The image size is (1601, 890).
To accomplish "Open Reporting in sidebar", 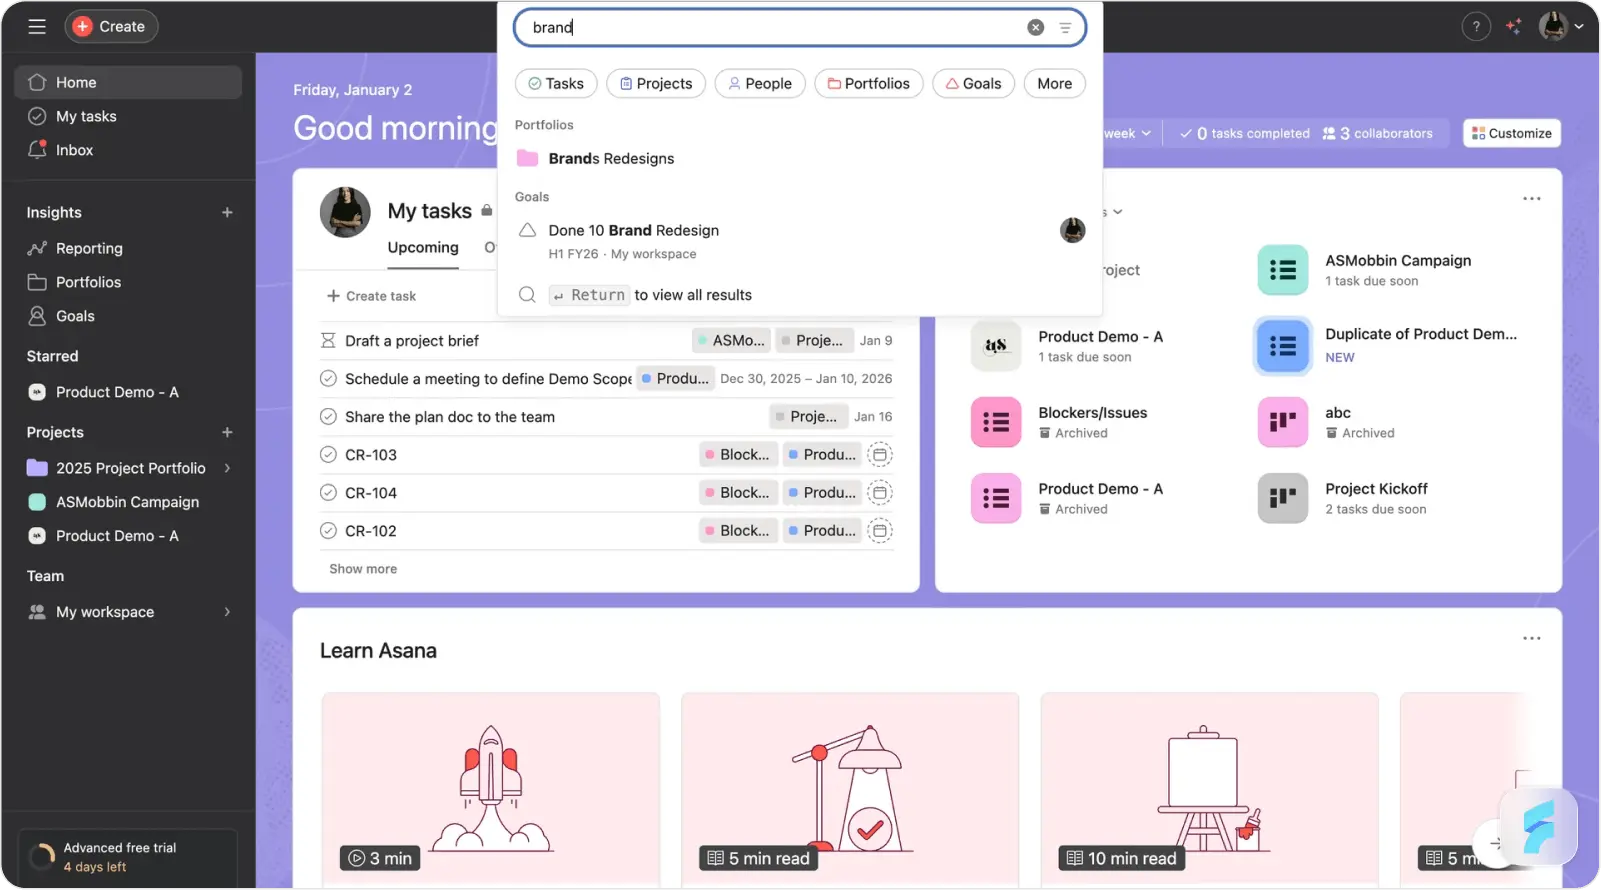I will (x=128, y=249).
